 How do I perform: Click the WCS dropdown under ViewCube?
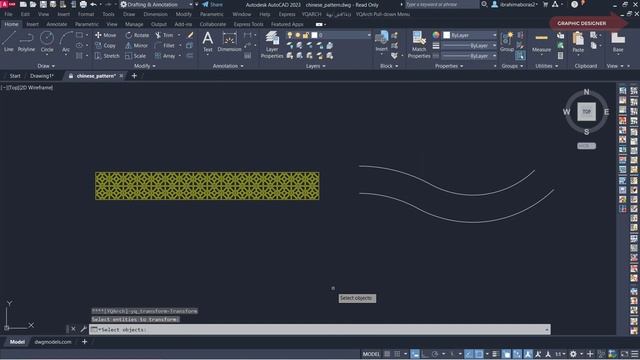point(587,146)
